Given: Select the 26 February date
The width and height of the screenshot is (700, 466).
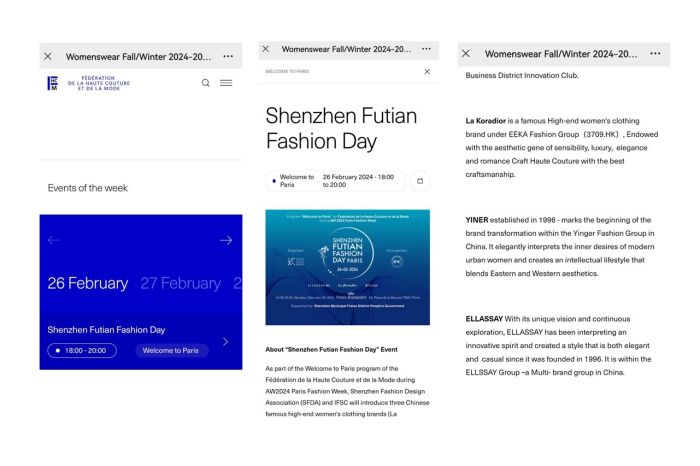Looking at the screenshot, I should 88,283.
